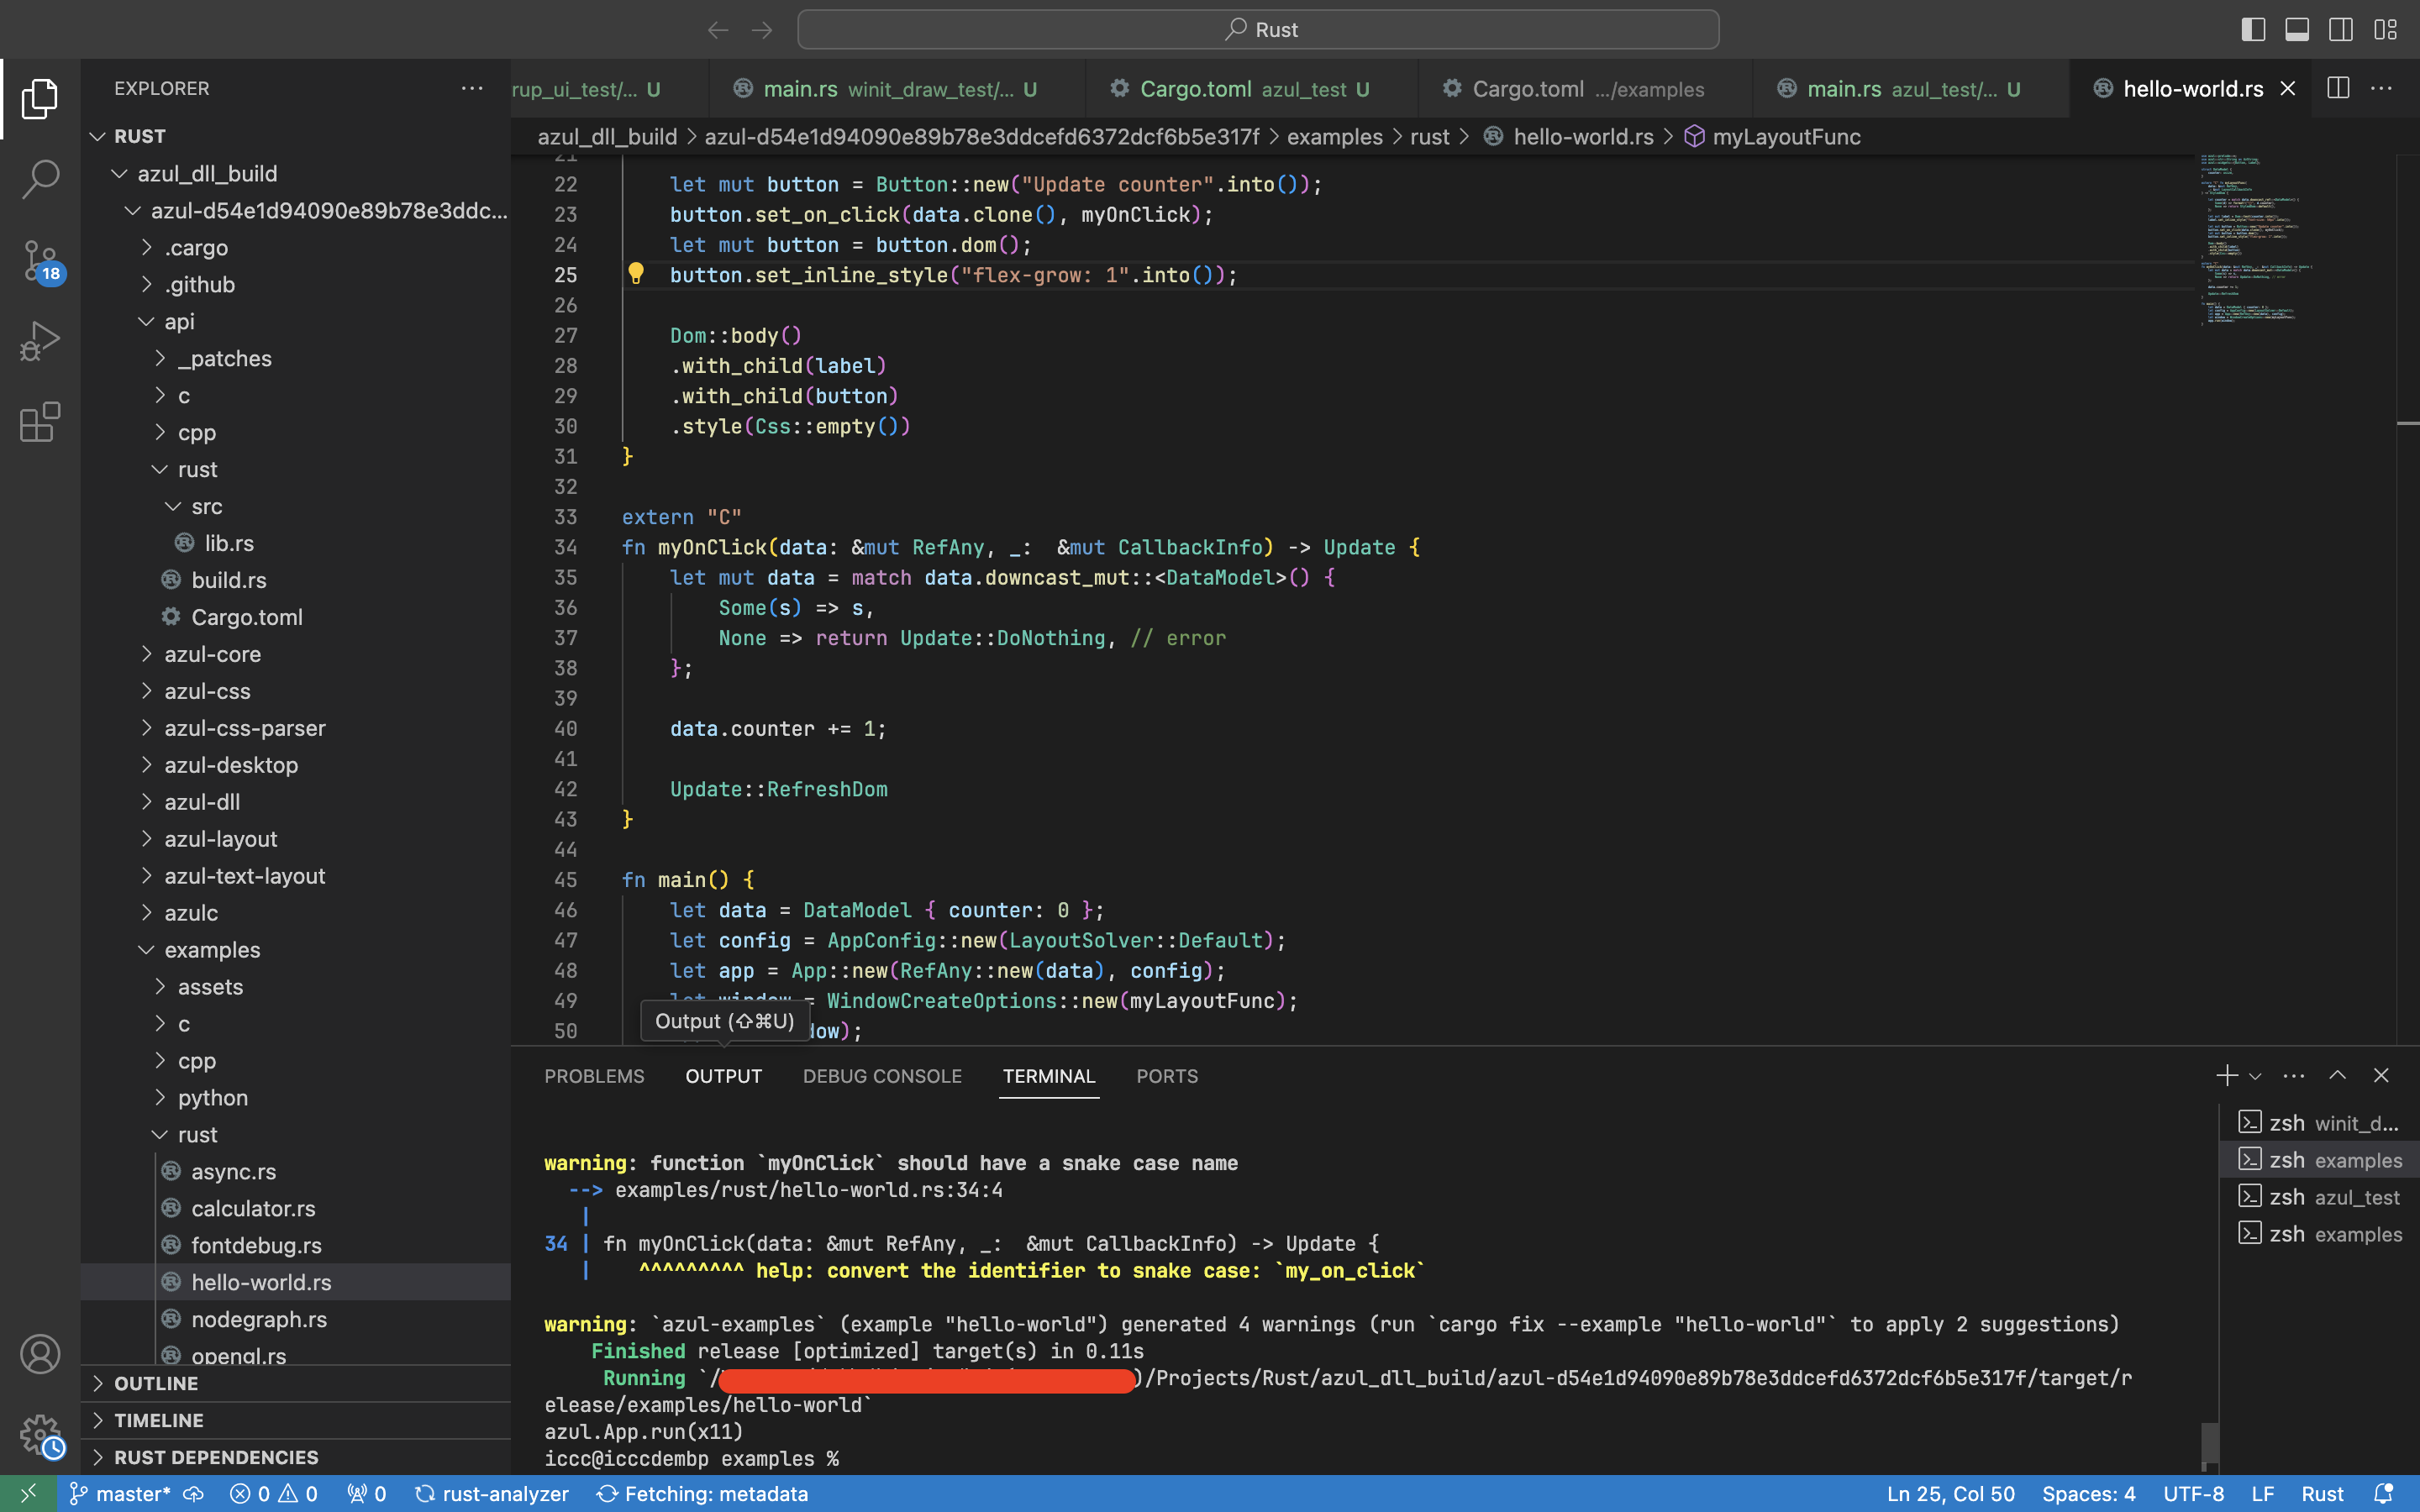This screenshot has height=1512, width=2420.
Task: Toggle the secondary side bar
Action: pos(2341,29)
